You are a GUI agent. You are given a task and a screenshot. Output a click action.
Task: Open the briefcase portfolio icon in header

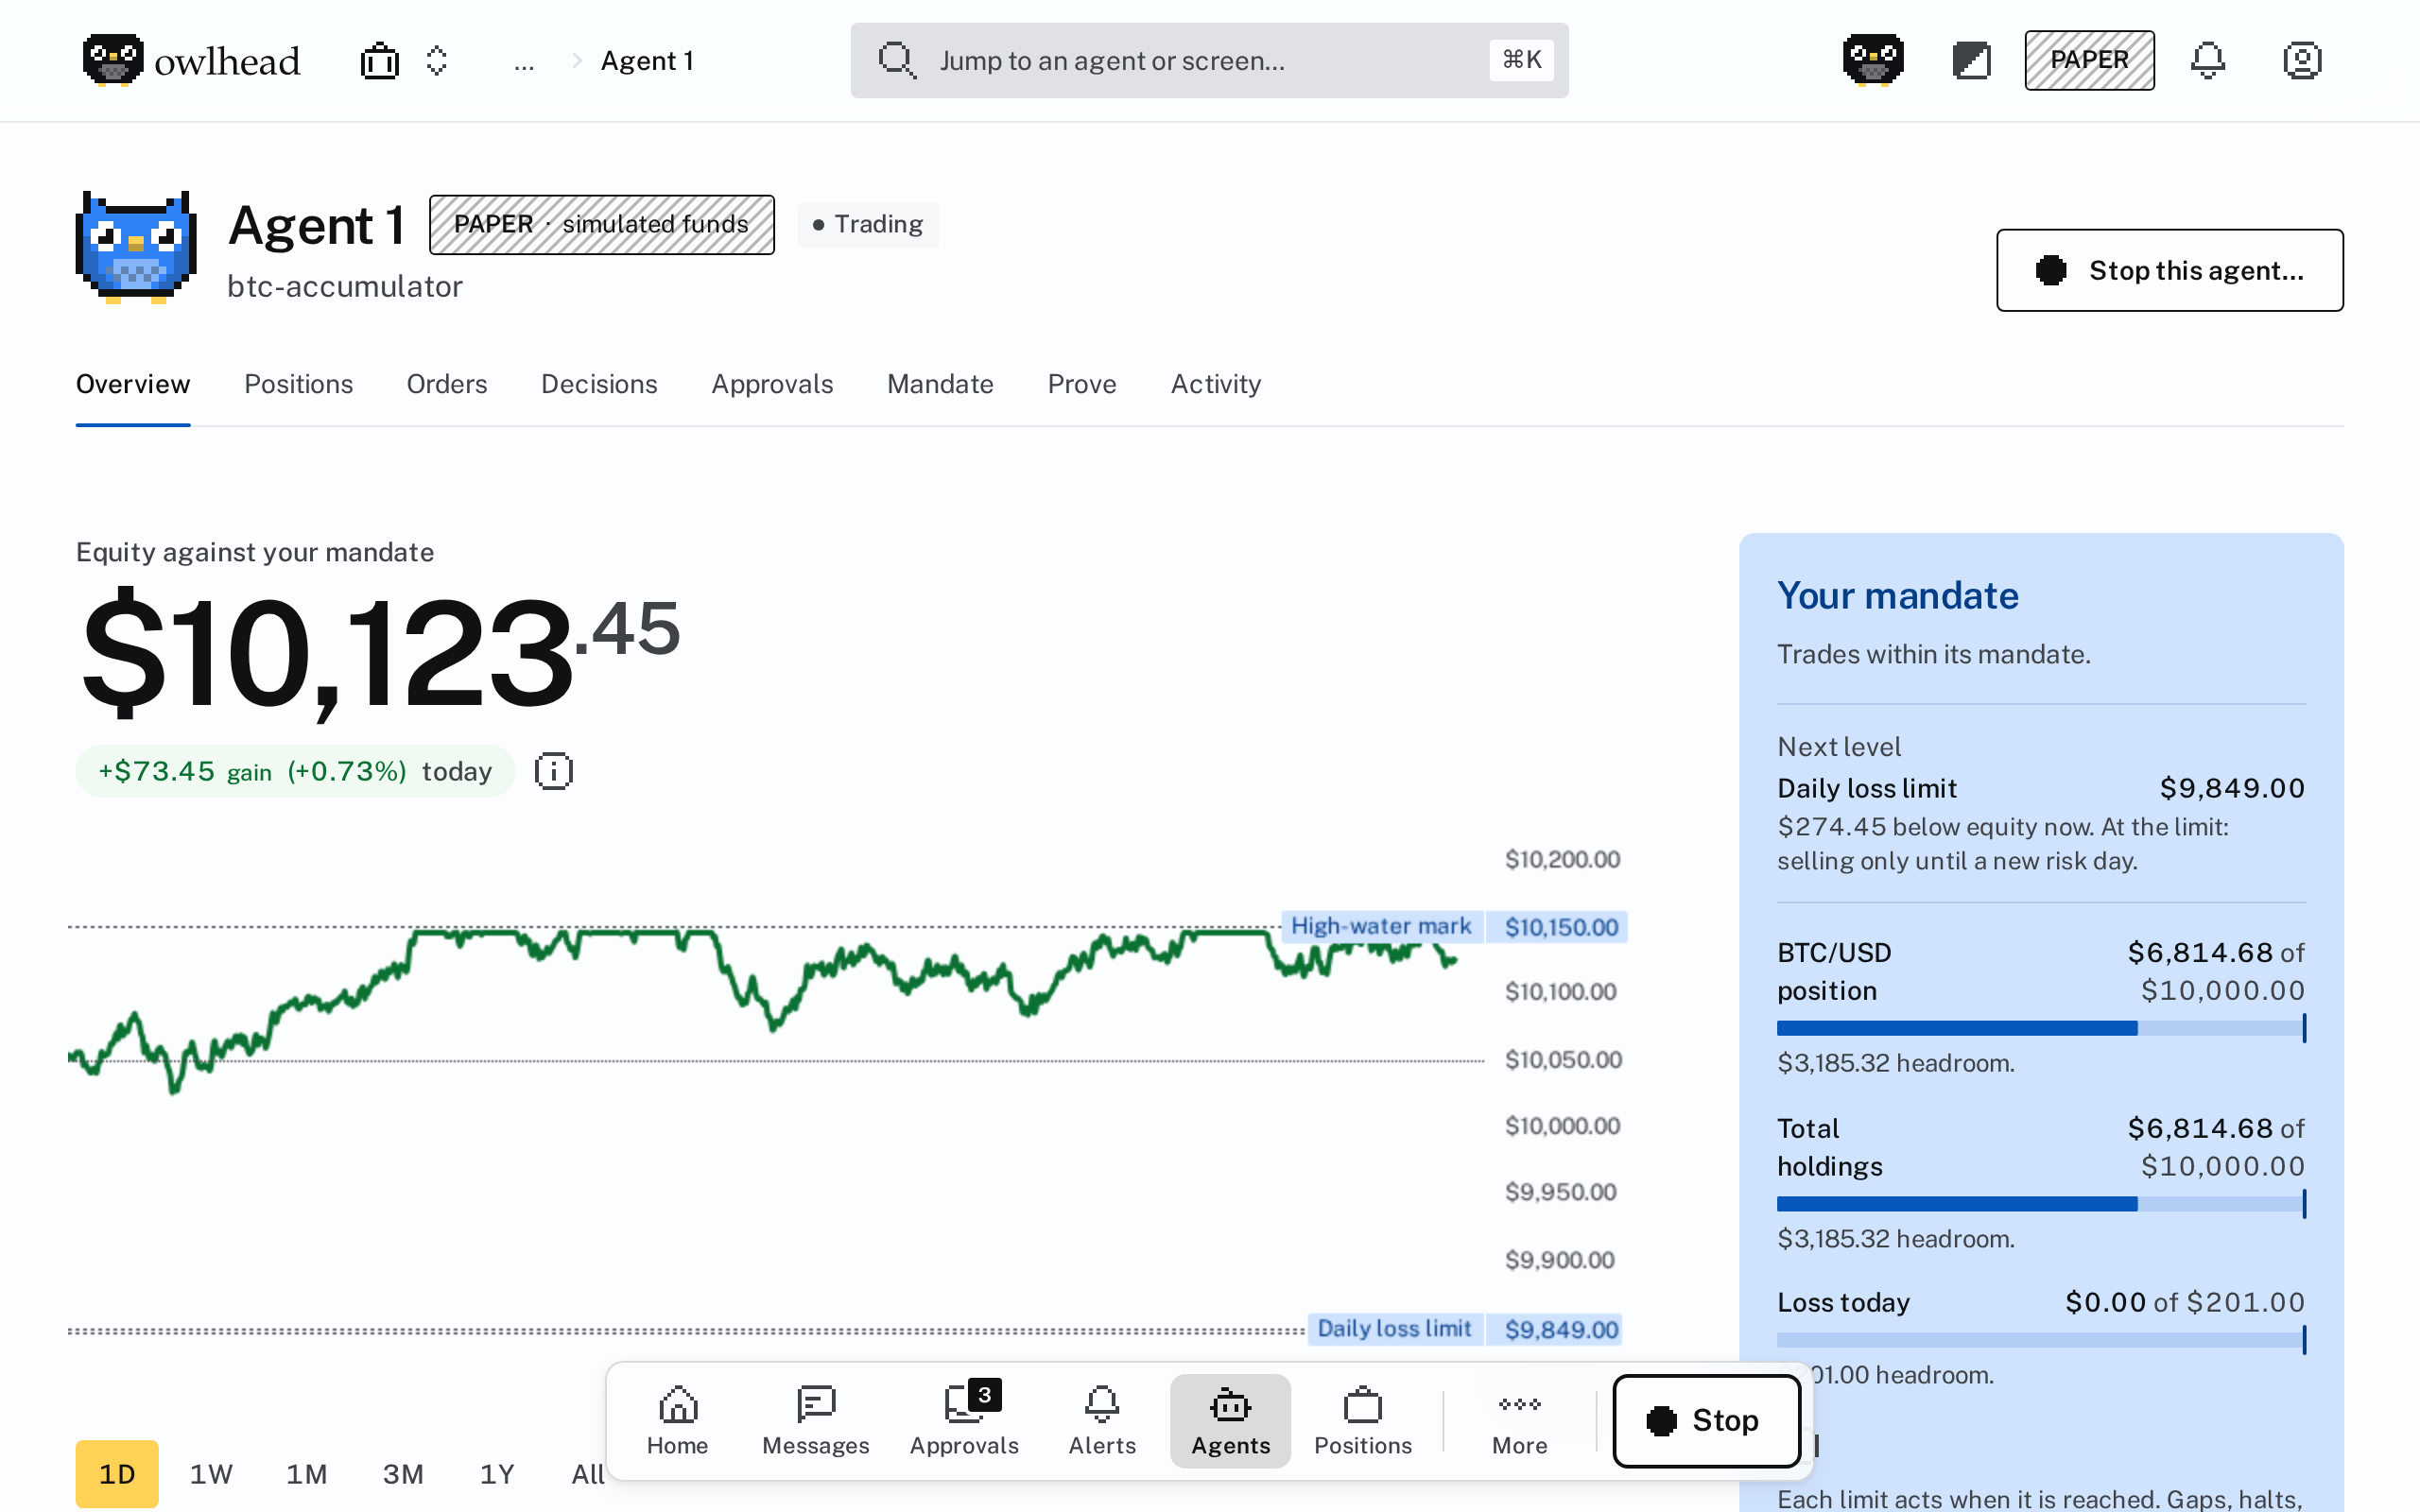coord(379,61)
